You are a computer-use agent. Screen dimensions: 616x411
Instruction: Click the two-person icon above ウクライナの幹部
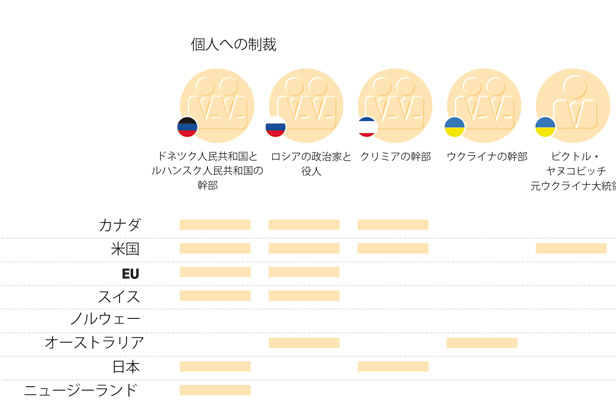pyautogui.click(x=484, y=106)
